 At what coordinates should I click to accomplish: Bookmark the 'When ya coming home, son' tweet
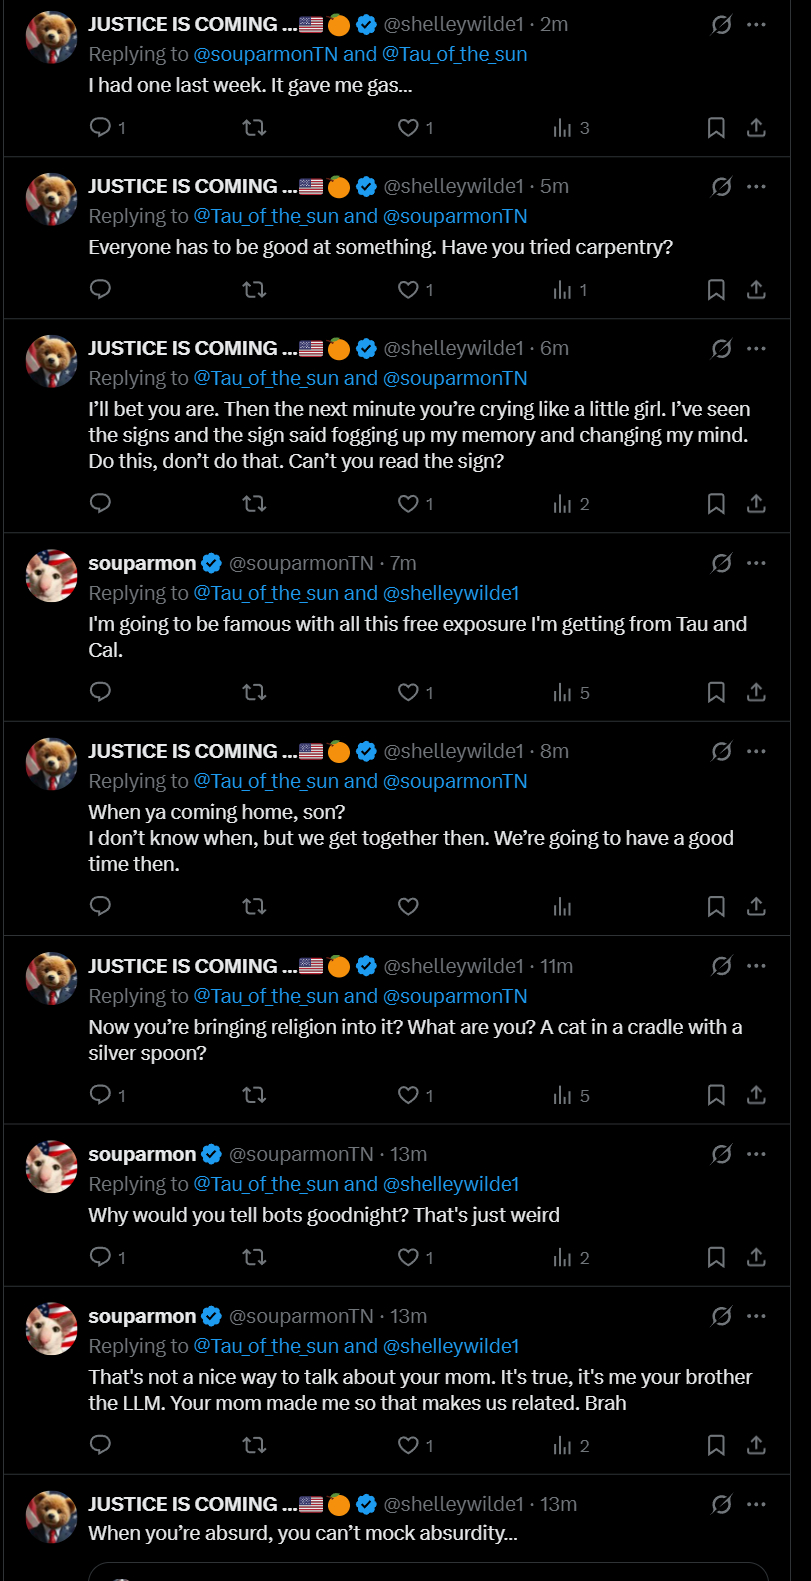(716, 906)
